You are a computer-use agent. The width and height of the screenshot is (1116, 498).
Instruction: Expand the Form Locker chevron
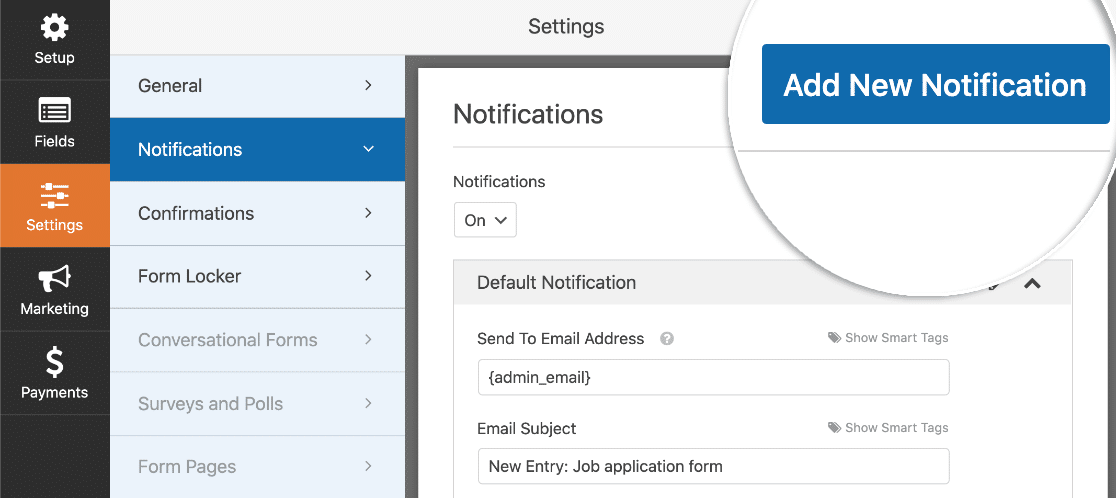click(x=368, y=276)
